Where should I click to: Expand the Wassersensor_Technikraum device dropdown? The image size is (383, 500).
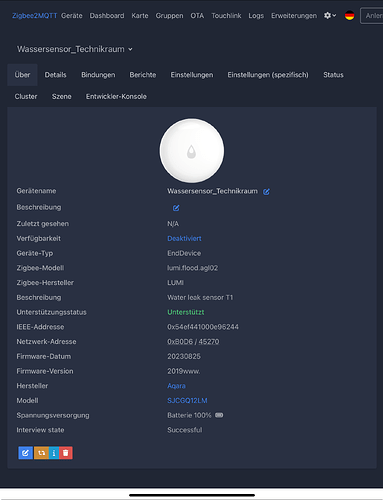click(x=75, y=49)
